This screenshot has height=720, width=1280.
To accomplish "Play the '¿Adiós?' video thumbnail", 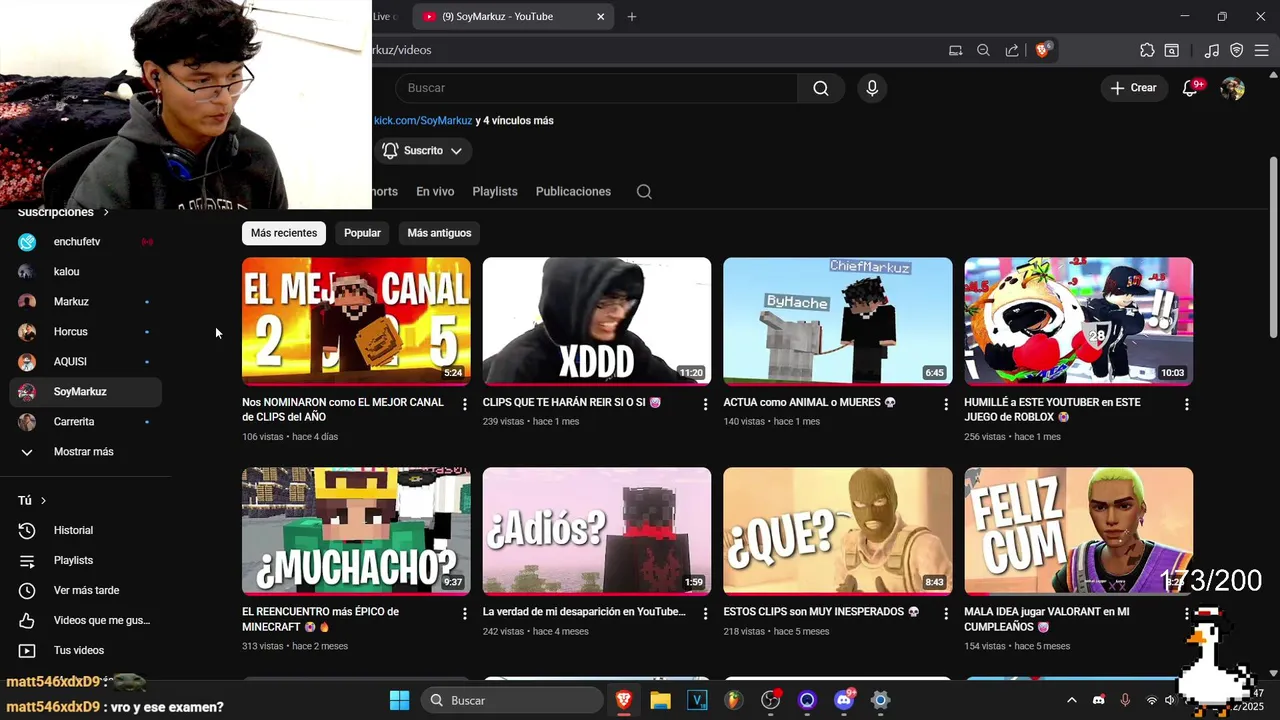I will pyautogui.click(x=597, y=531).
